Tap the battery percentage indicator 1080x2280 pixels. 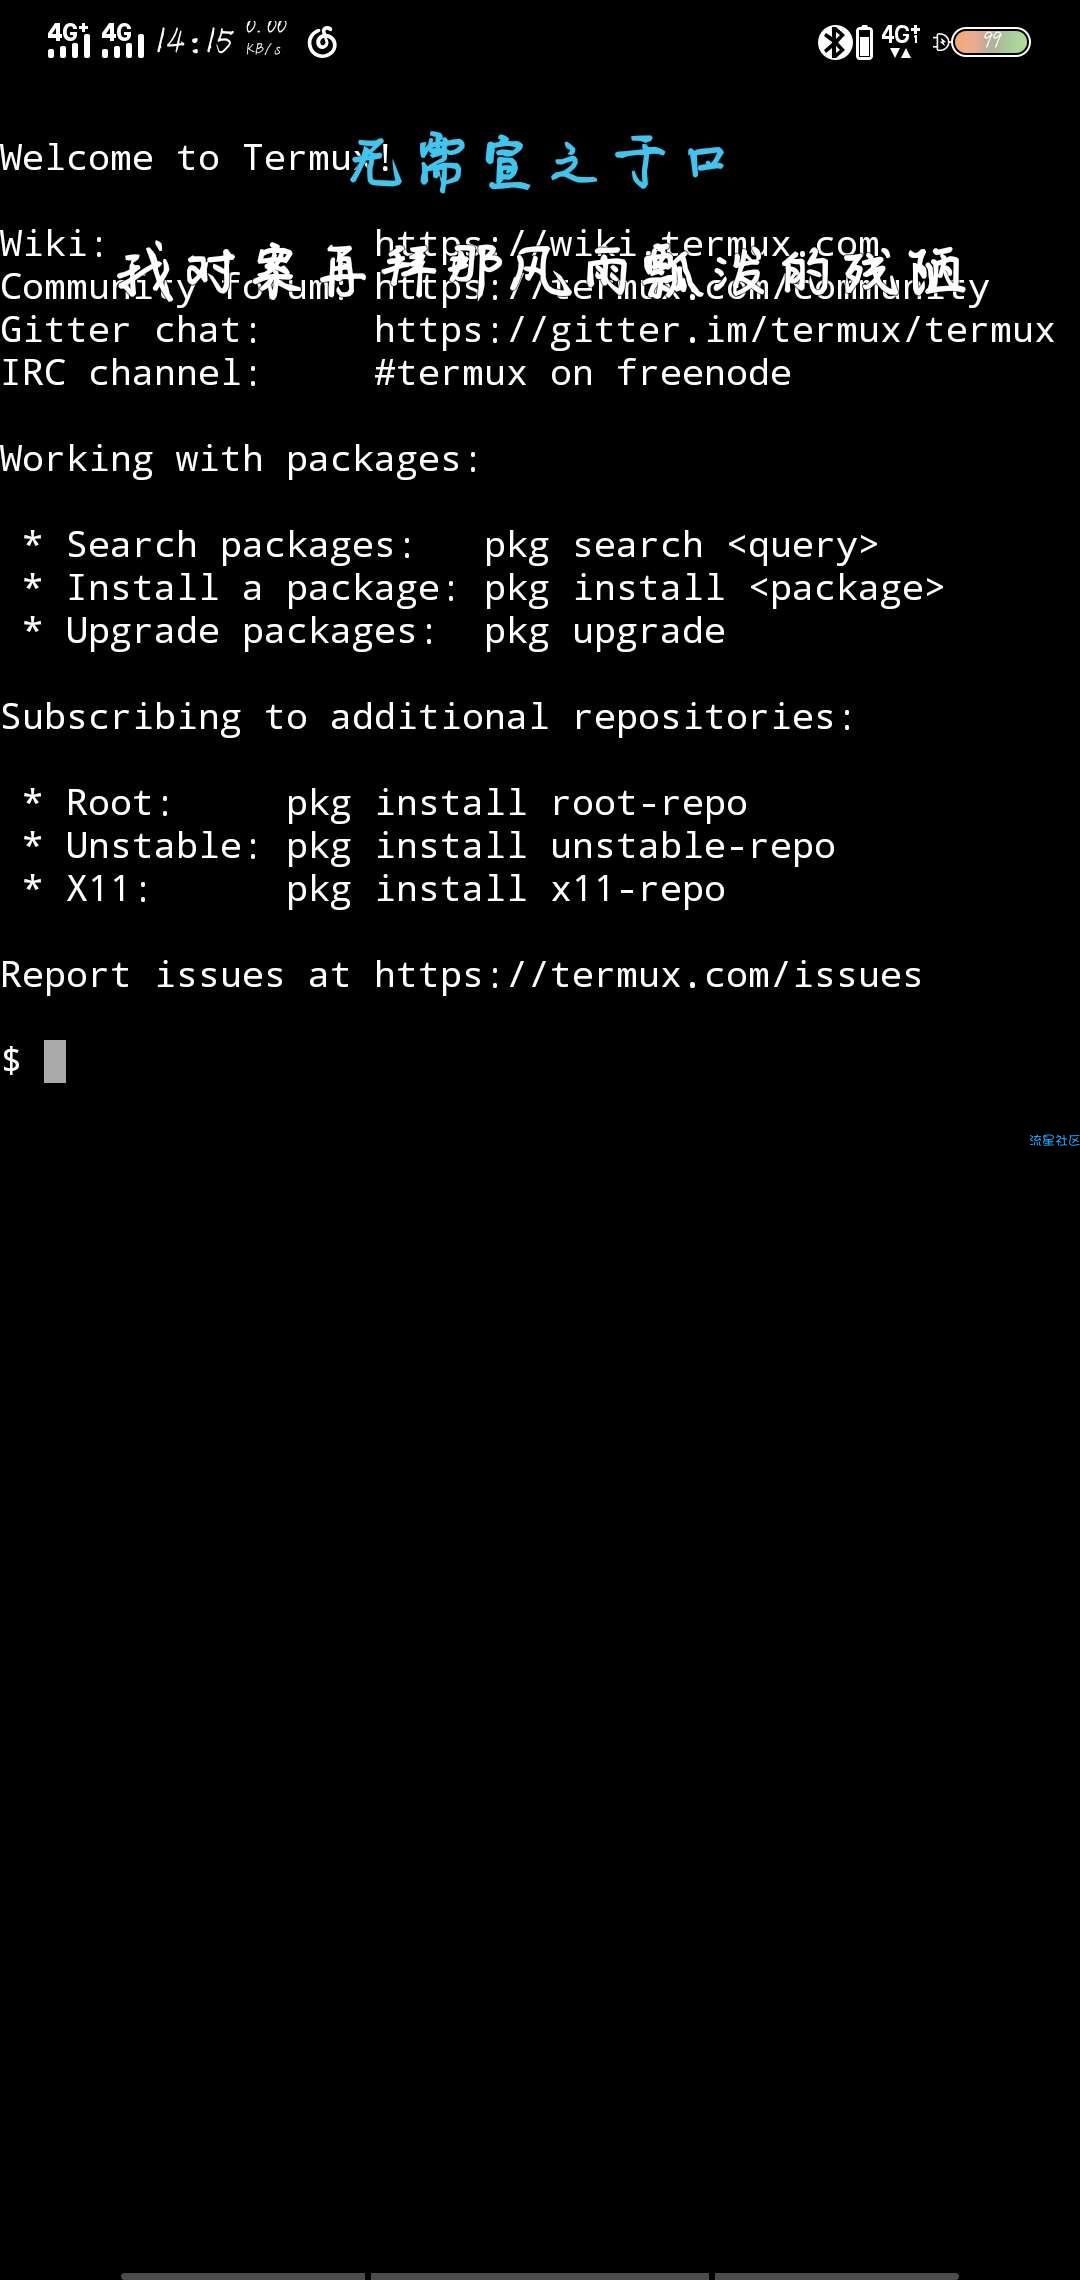991,42
